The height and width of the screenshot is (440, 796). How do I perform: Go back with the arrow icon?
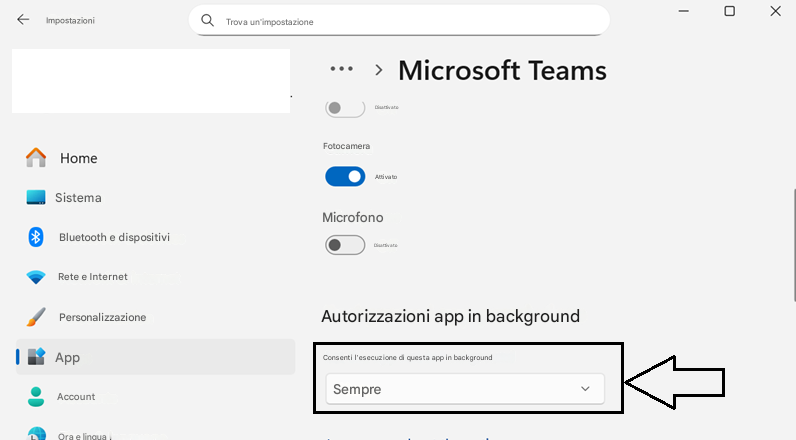pyautogui.click(x=23, y=20)
